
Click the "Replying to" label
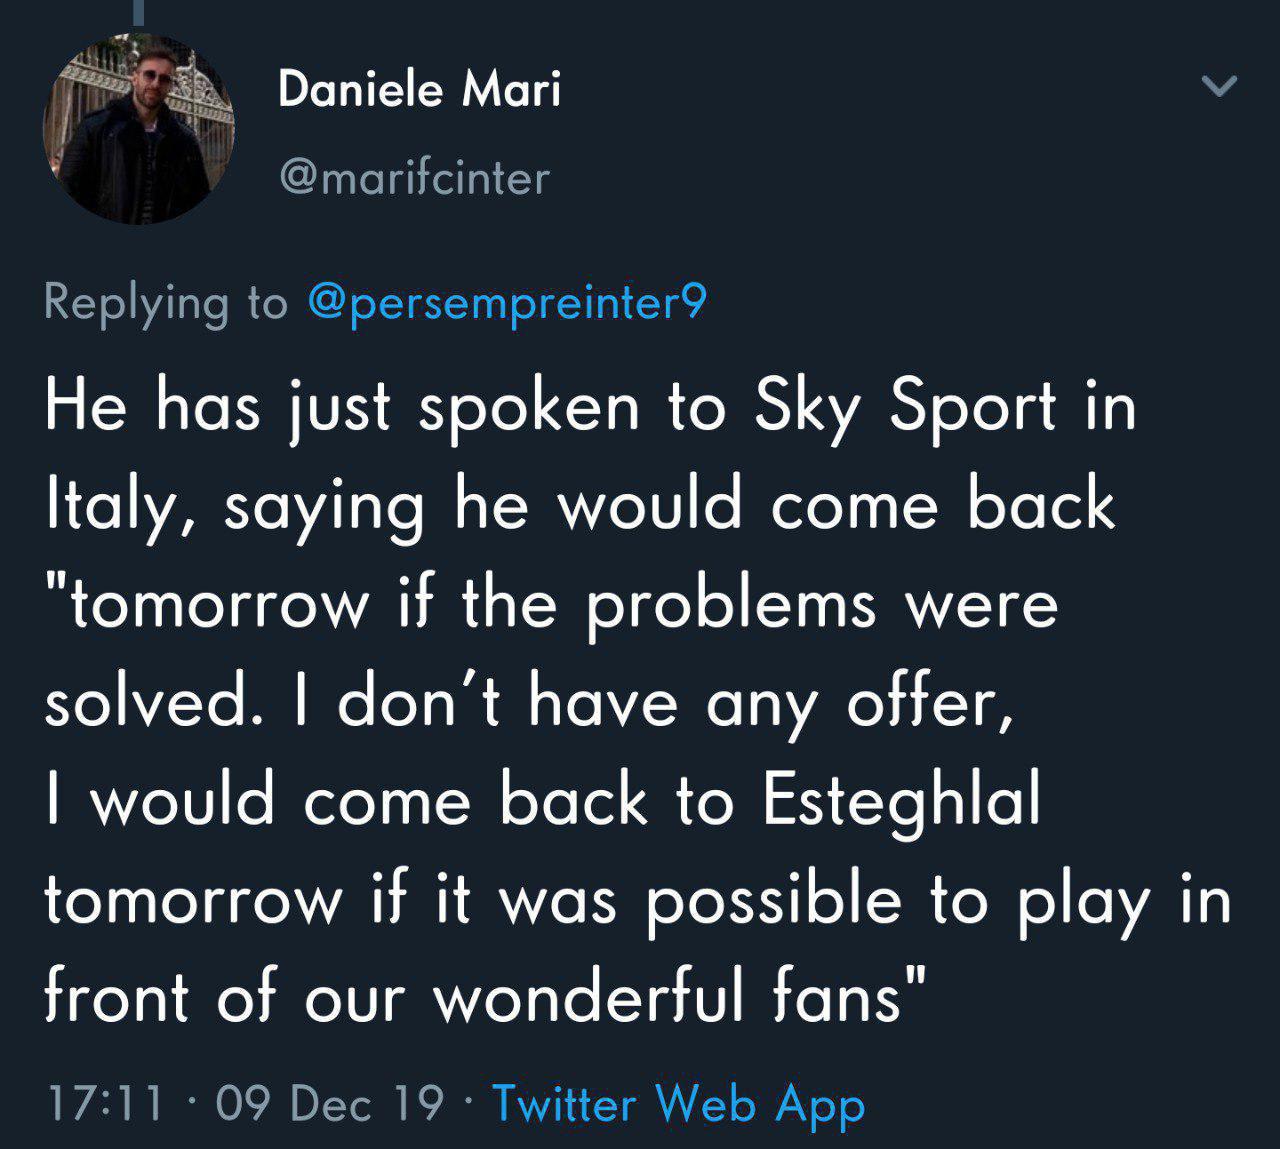point(166,302)
